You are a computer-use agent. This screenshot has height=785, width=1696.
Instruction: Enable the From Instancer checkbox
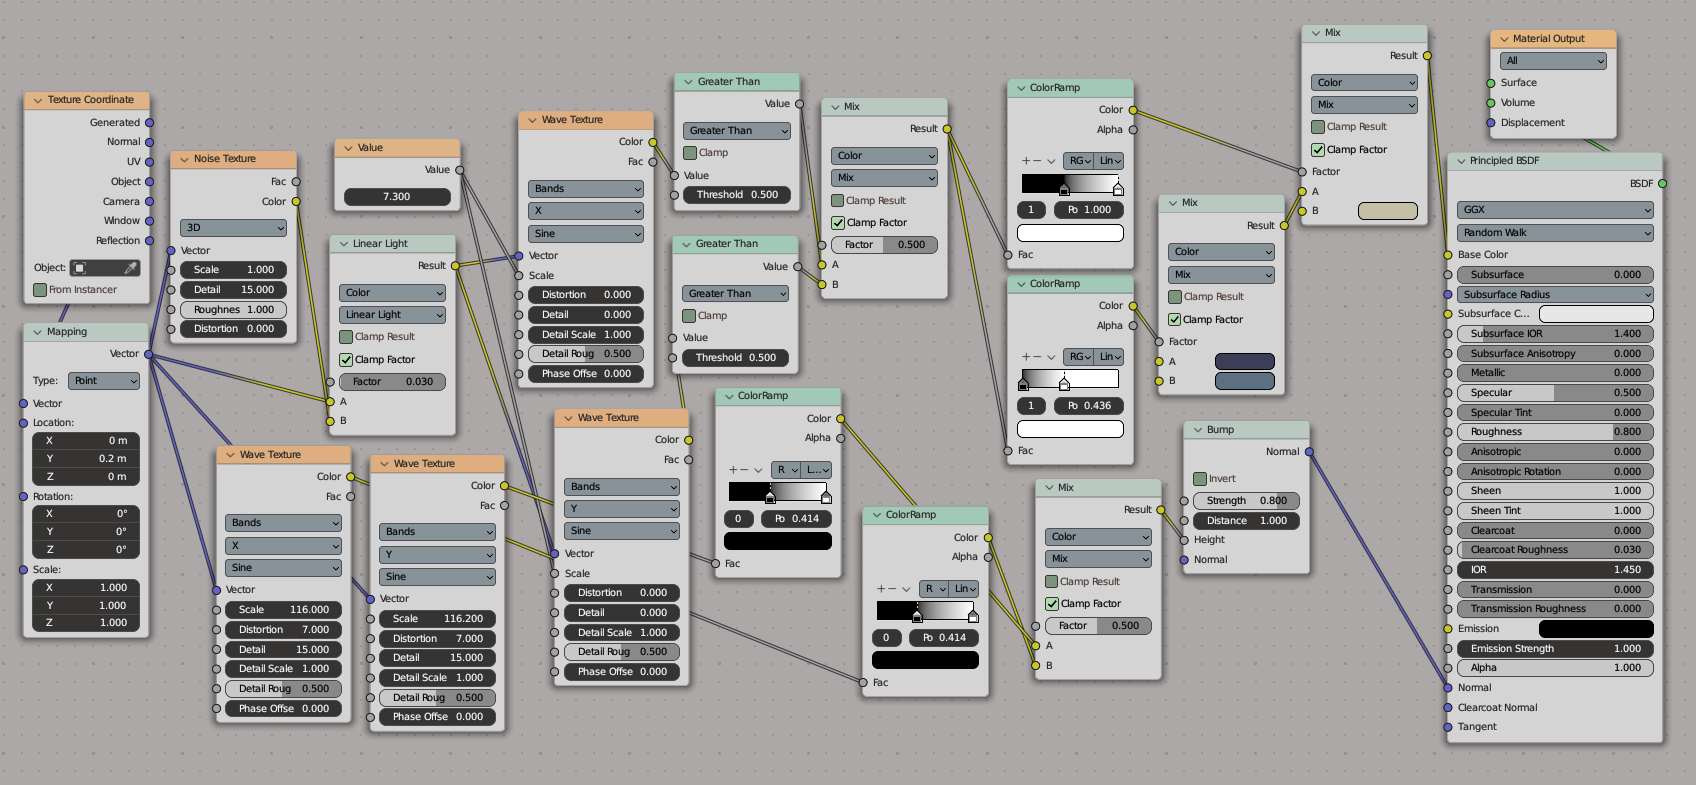40,290
